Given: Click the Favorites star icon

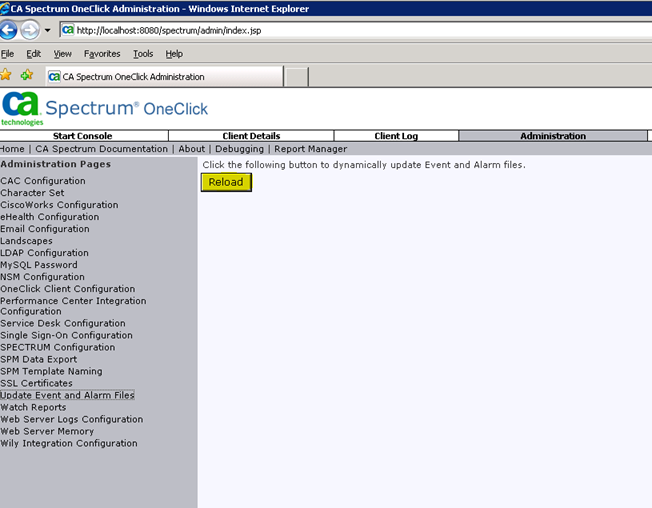Looking at the screenshot, I should pos(6,75).
